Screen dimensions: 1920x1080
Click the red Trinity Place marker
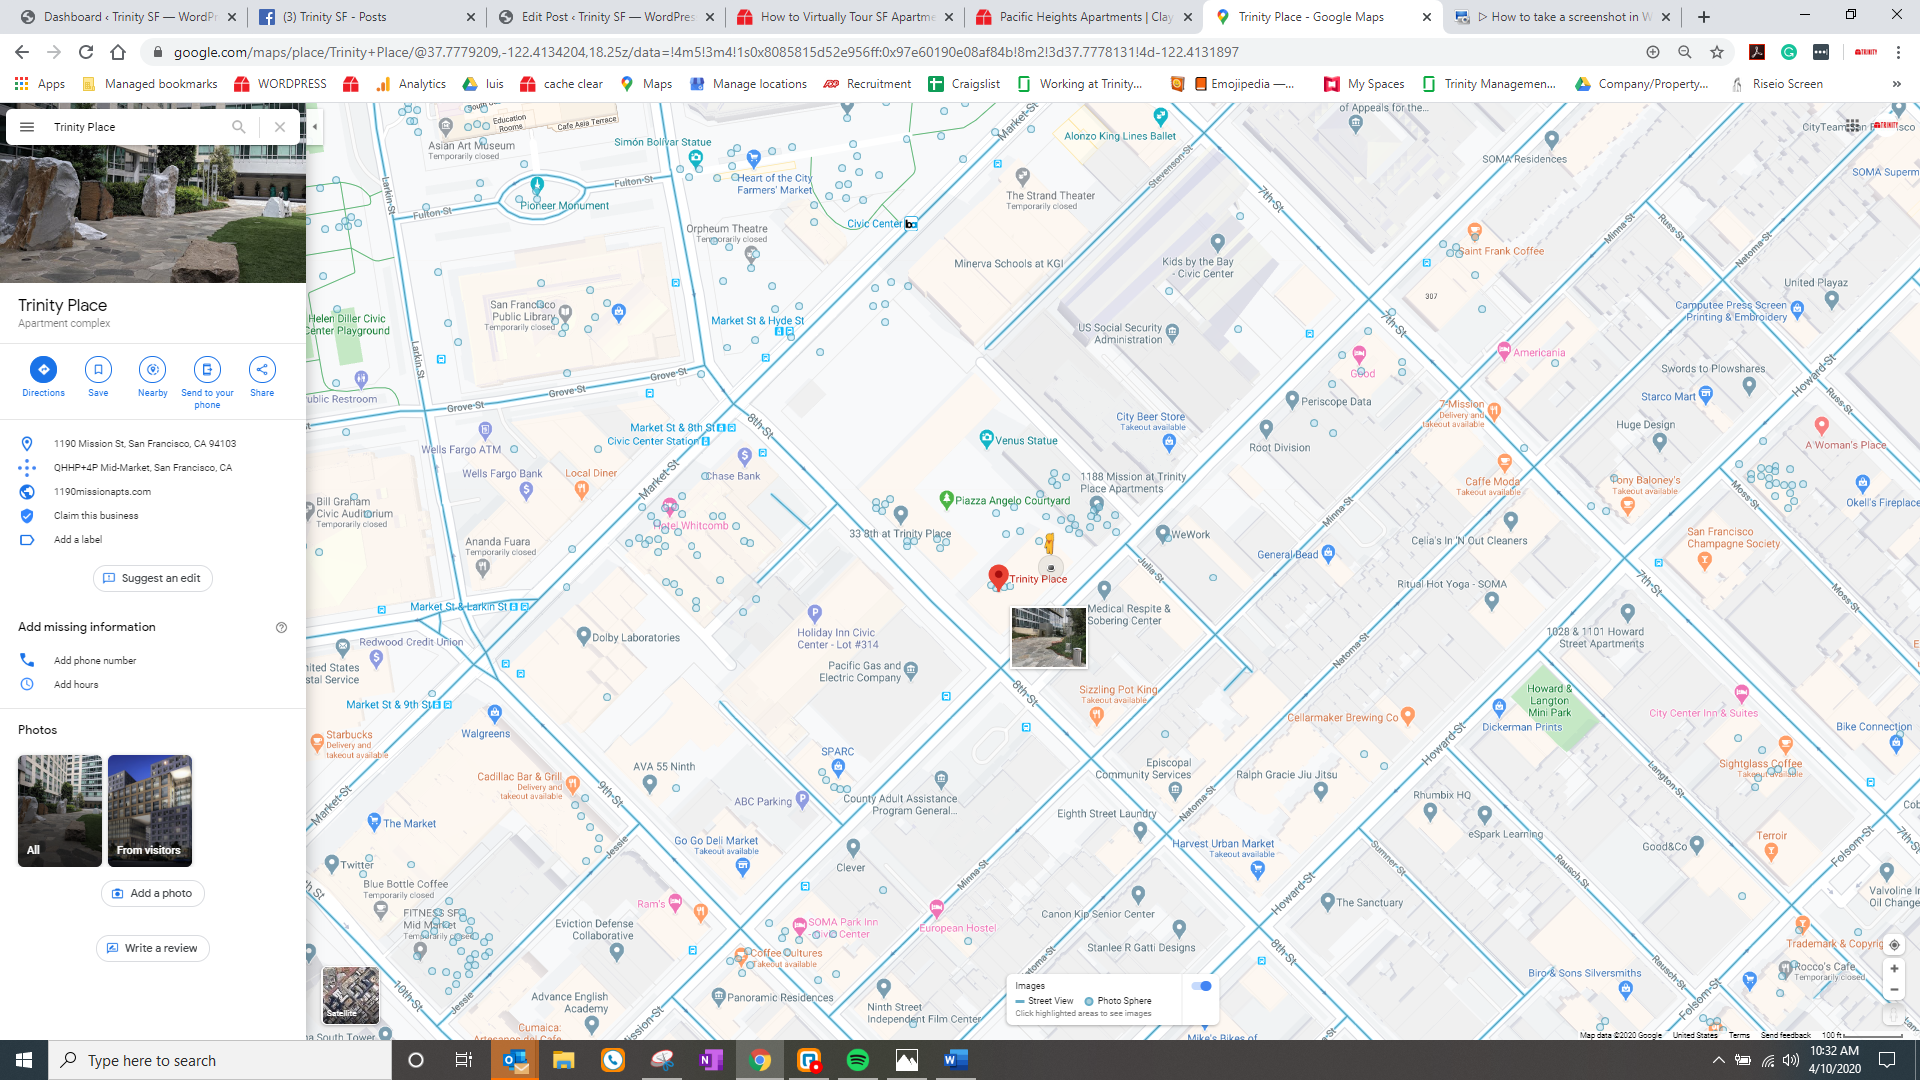(997, 577)
